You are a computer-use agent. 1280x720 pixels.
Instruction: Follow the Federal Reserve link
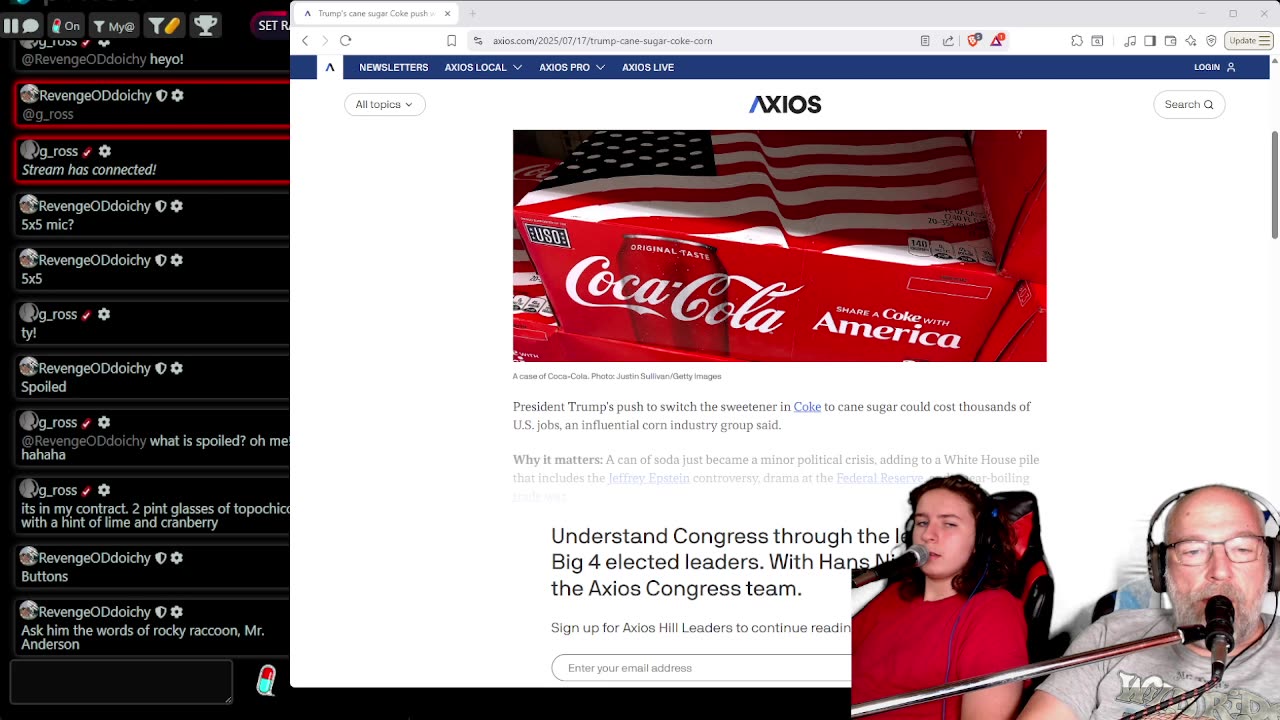(879, 478)
